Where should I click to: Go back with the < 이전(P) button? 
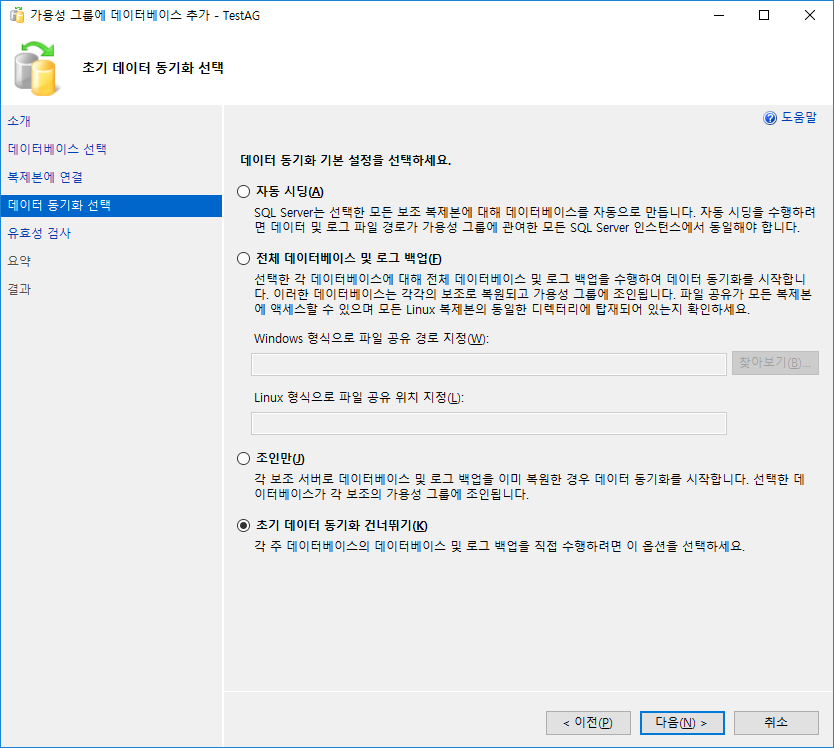pyautogui.click(x=588, y=723)
